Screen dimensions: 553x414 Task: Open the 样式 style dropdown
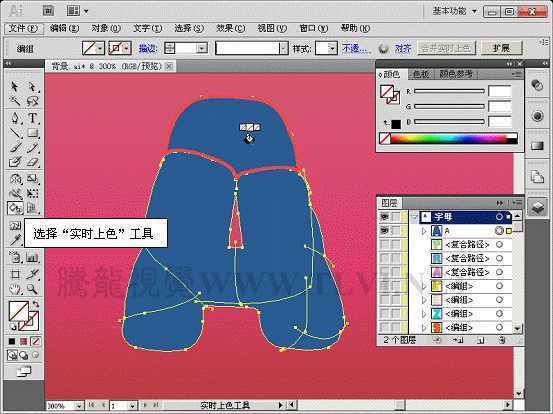pyautogui.click(x=332, y=48)
